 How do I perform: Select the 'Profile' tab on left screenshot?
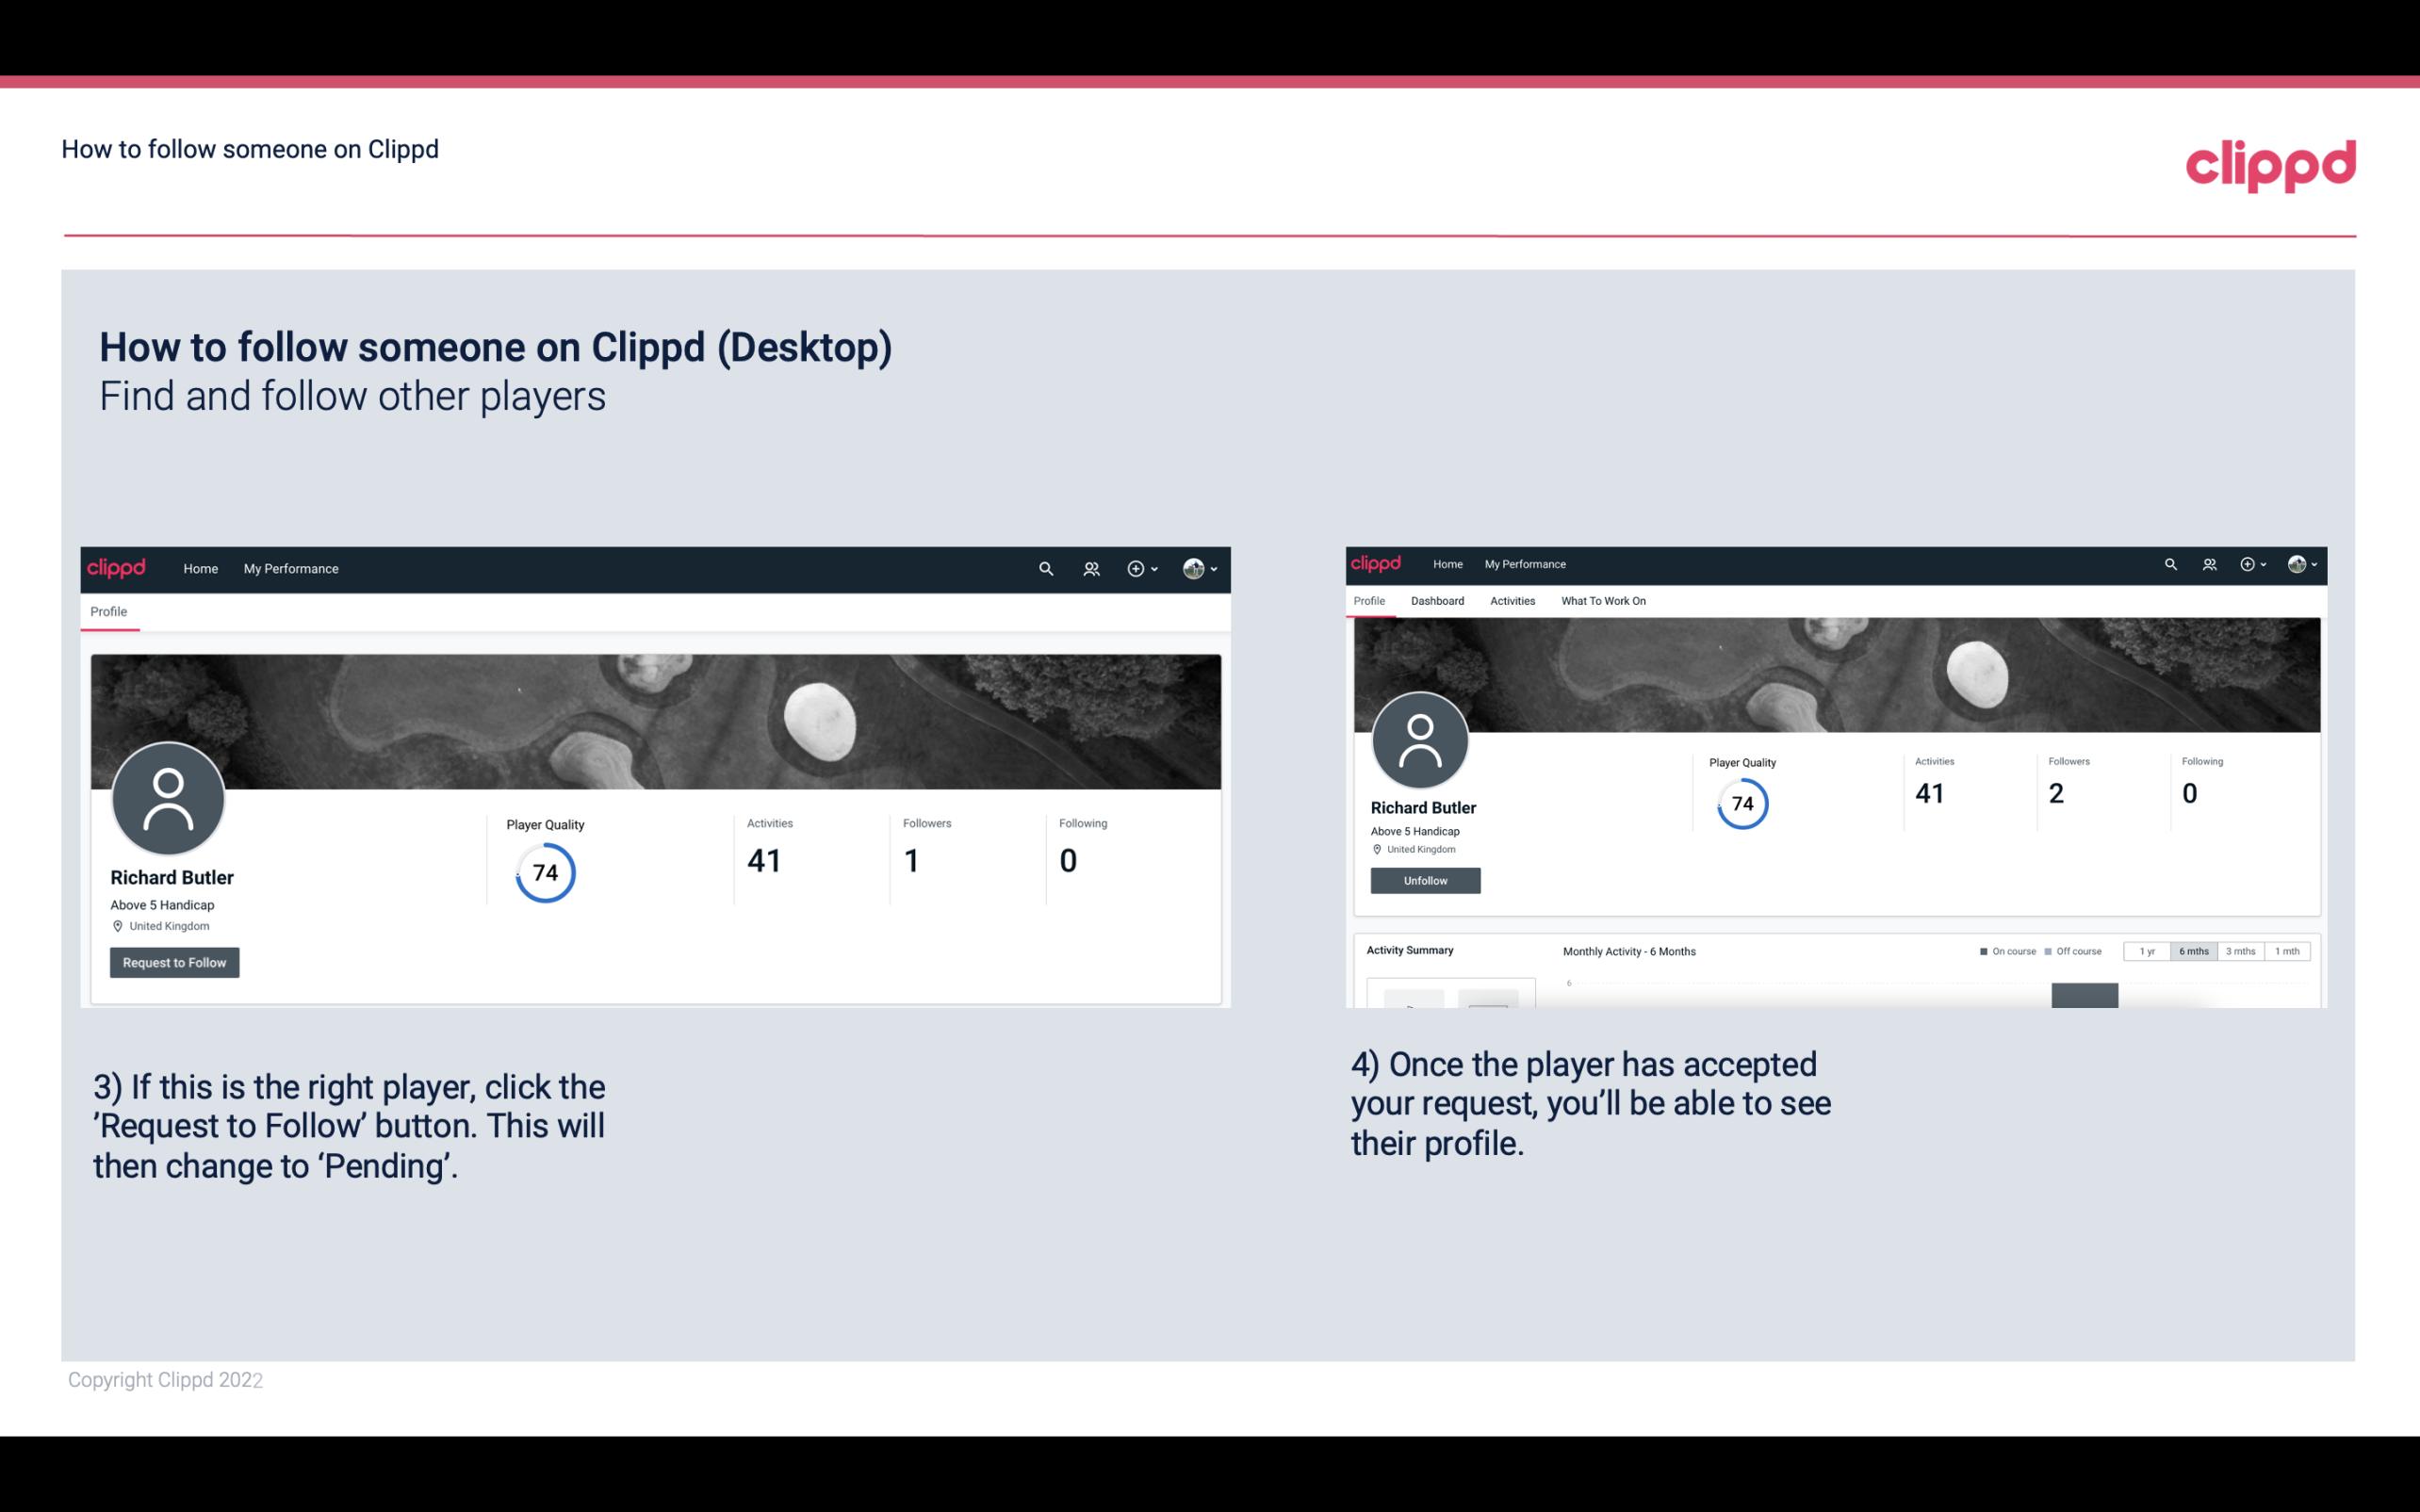tap(108, 611)
